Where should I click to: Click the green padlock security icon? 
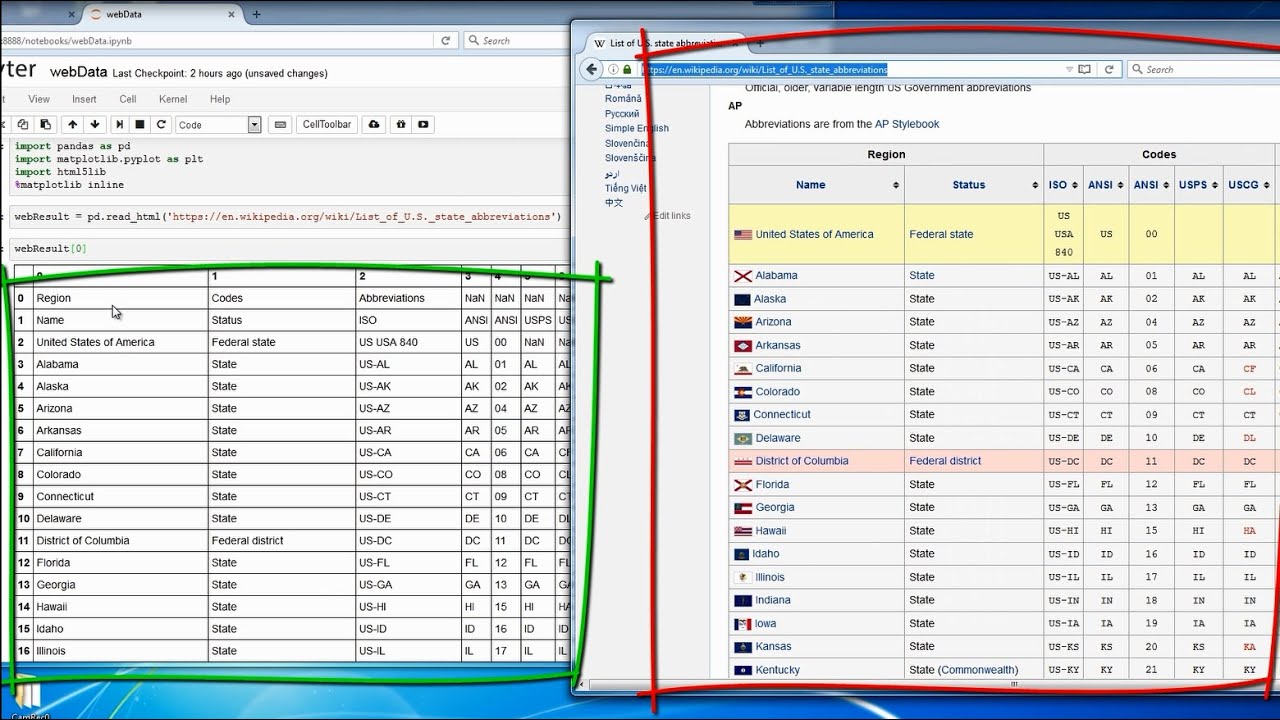[x=627, y=70]
